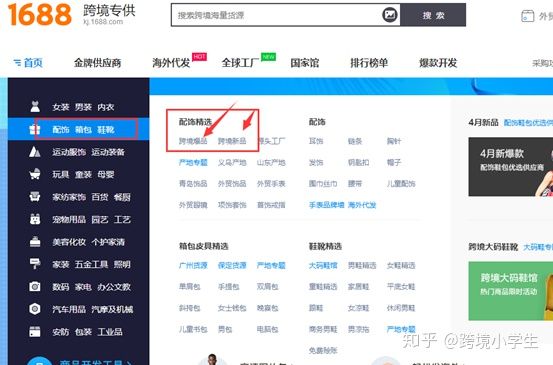Open the 商务男鞋 category
Viewport: 553px width, 365px height.
point(323,329)
